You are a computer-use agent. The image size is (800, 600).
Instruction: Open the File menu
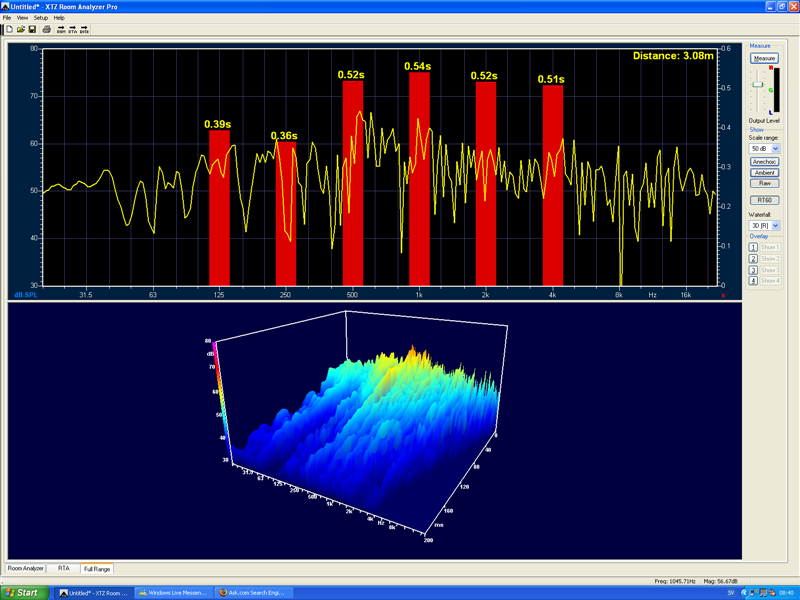tap(7, 17)
